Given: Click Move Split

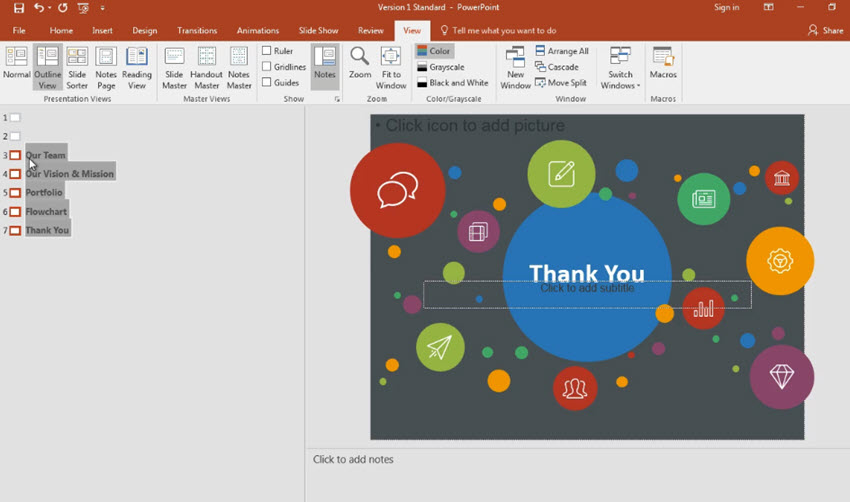Looking at the screenshot, I should coord(561,82).
